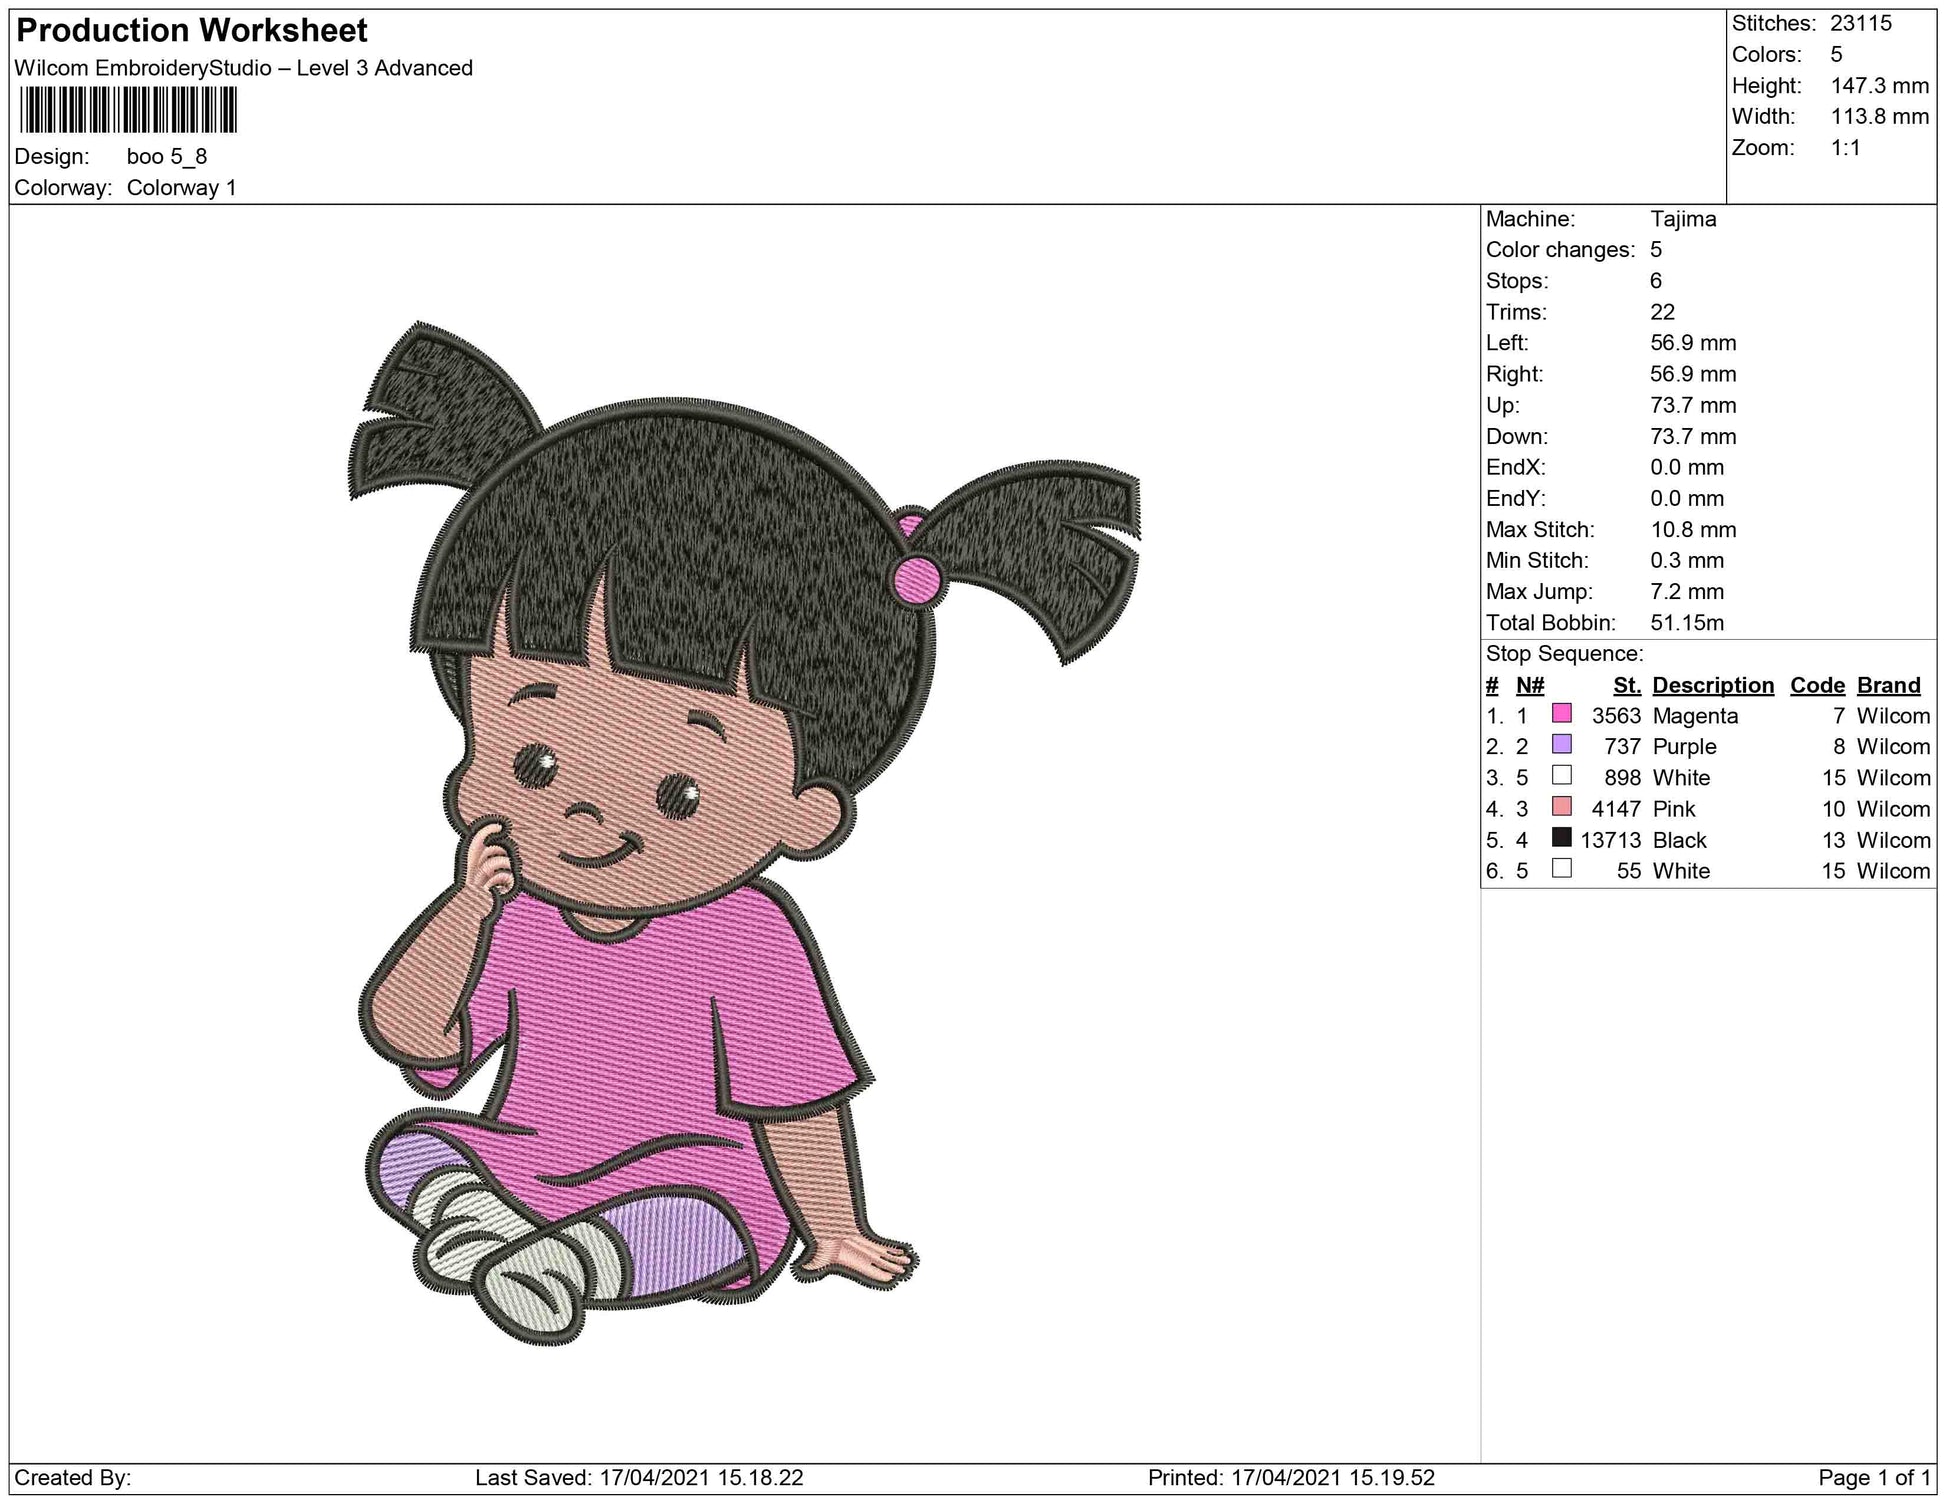Click the Page 1 of 1 footer text

(1874, 1477)
